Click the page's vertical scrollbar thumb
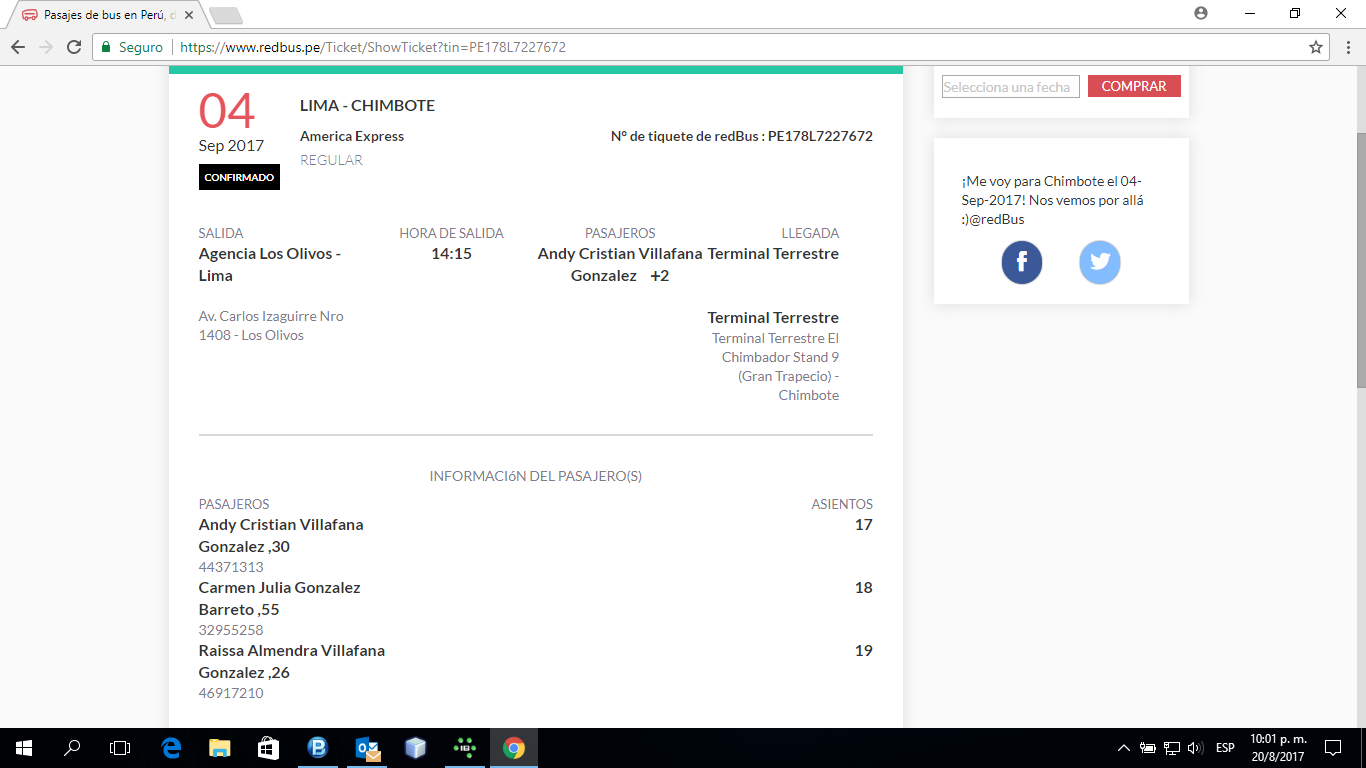Screen dimensions: 1366x768 [1360, 260]
